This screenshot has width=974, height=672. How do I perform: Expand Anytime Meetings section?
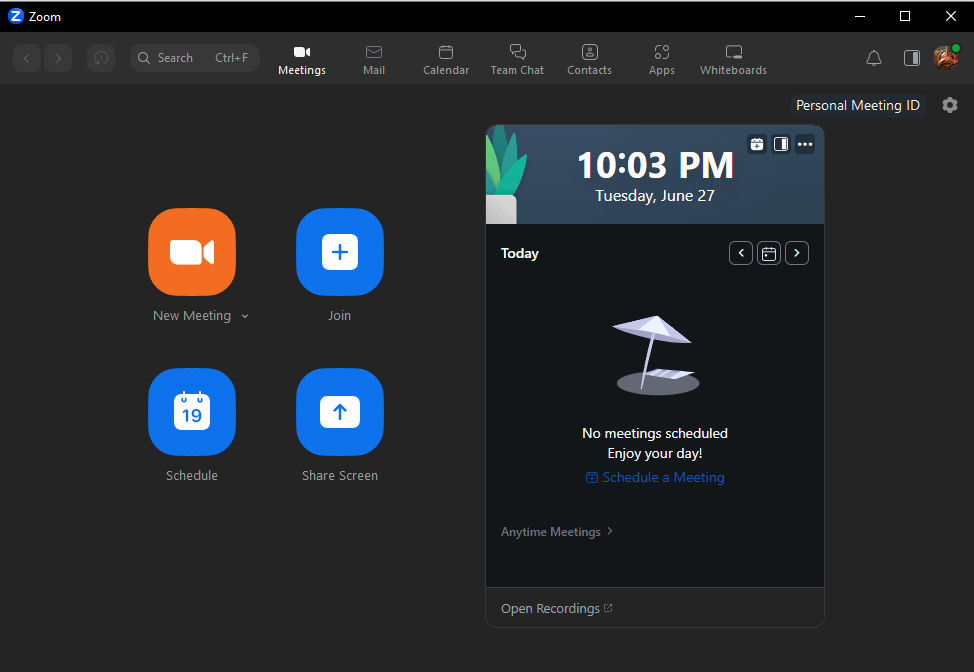(557, 532)
